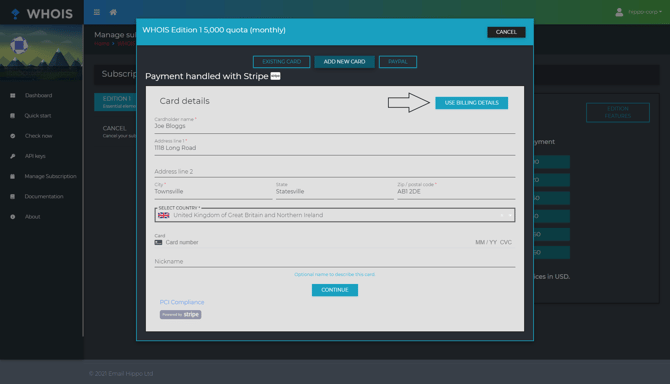Screen dimensions: 670x384
Task: Click the Cancel button in dialog header
Action: (x=506, y=32)
